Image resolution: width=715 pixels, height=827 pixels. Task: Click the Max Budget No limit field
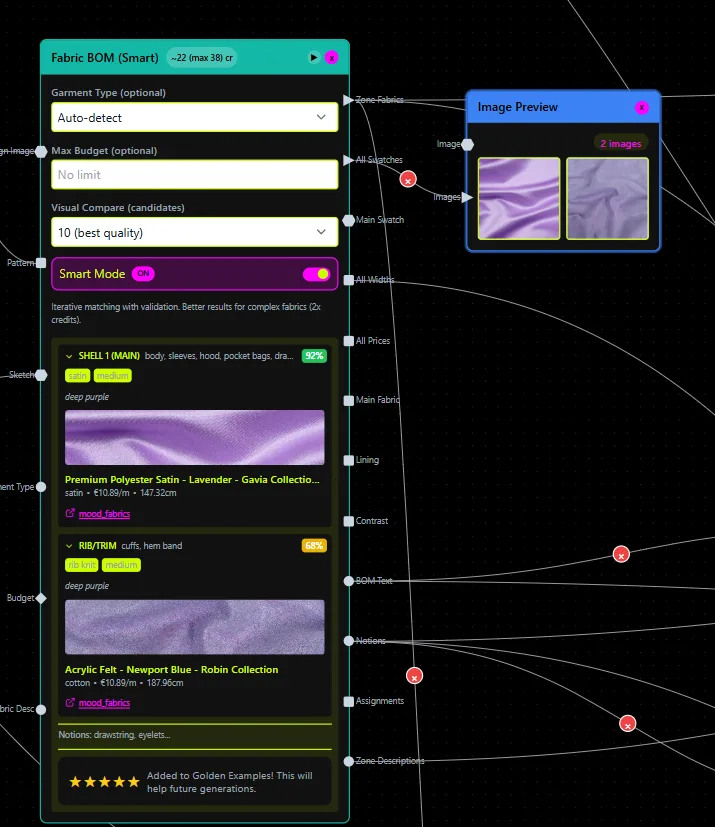tap(195, 175)
